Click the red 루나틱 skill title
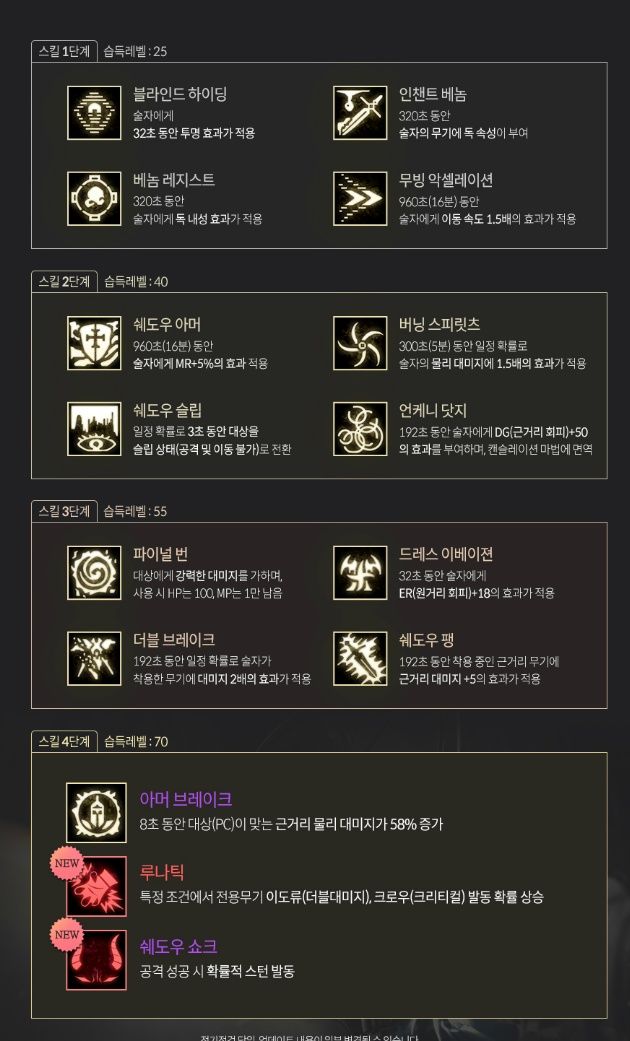This screenshot has width=630, height=1041. point(162,872)
